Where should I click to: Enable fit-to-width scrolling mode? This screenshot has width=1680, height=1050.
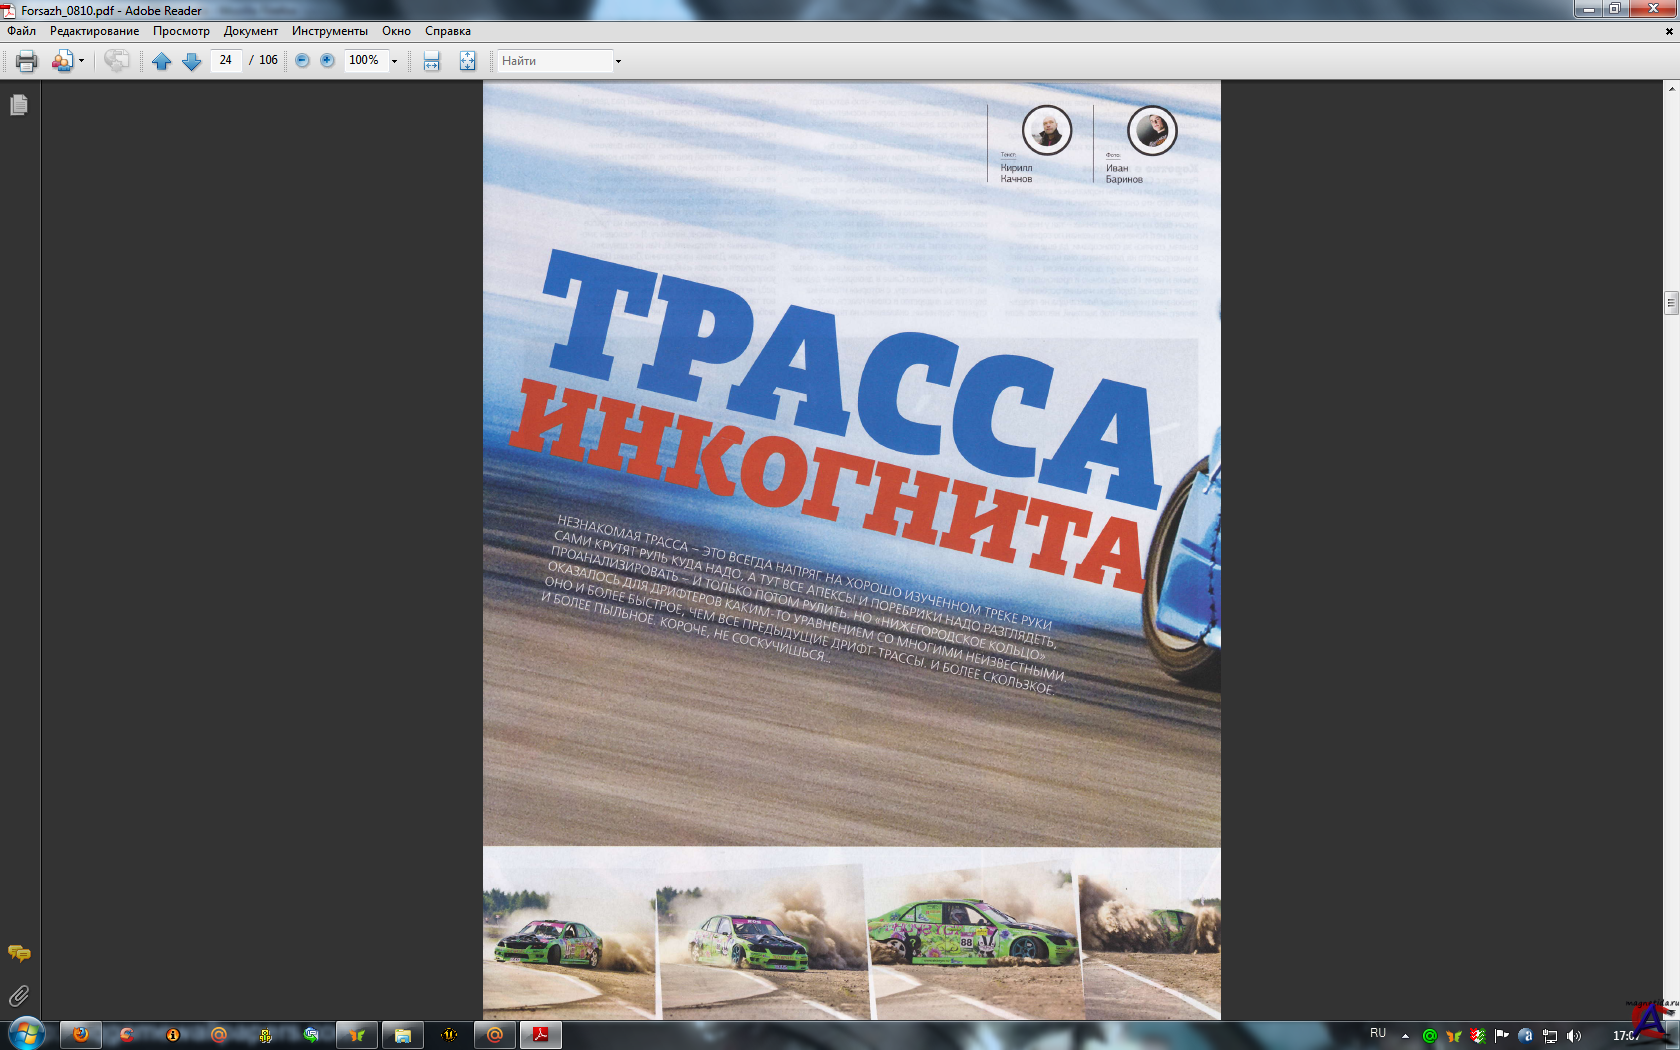point(432,61)
